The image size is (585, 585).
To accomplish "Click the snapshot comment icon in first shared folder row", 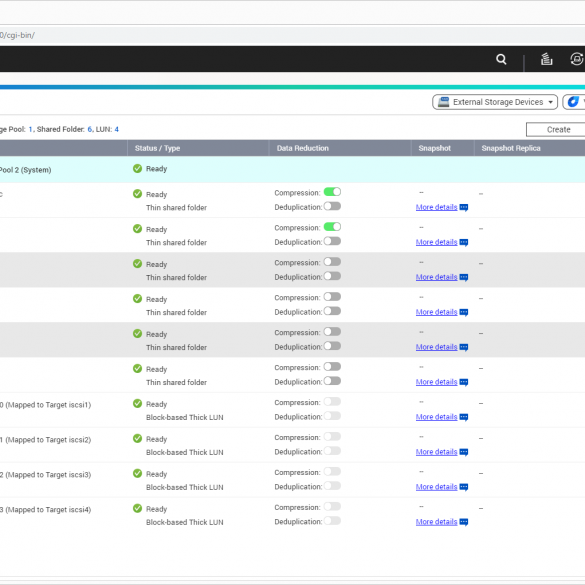I will pyautogui.click(x=464, y=207).
